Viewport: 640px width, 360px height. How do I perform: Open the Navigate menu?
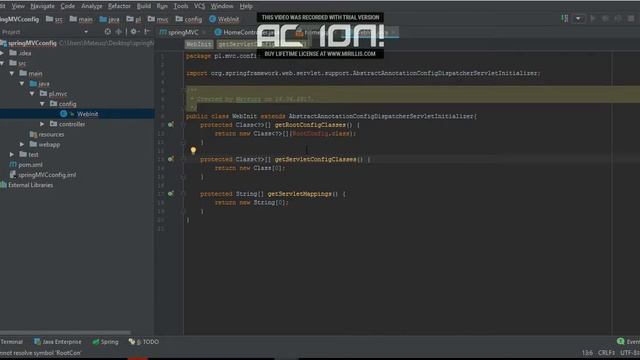click(42, 6)
